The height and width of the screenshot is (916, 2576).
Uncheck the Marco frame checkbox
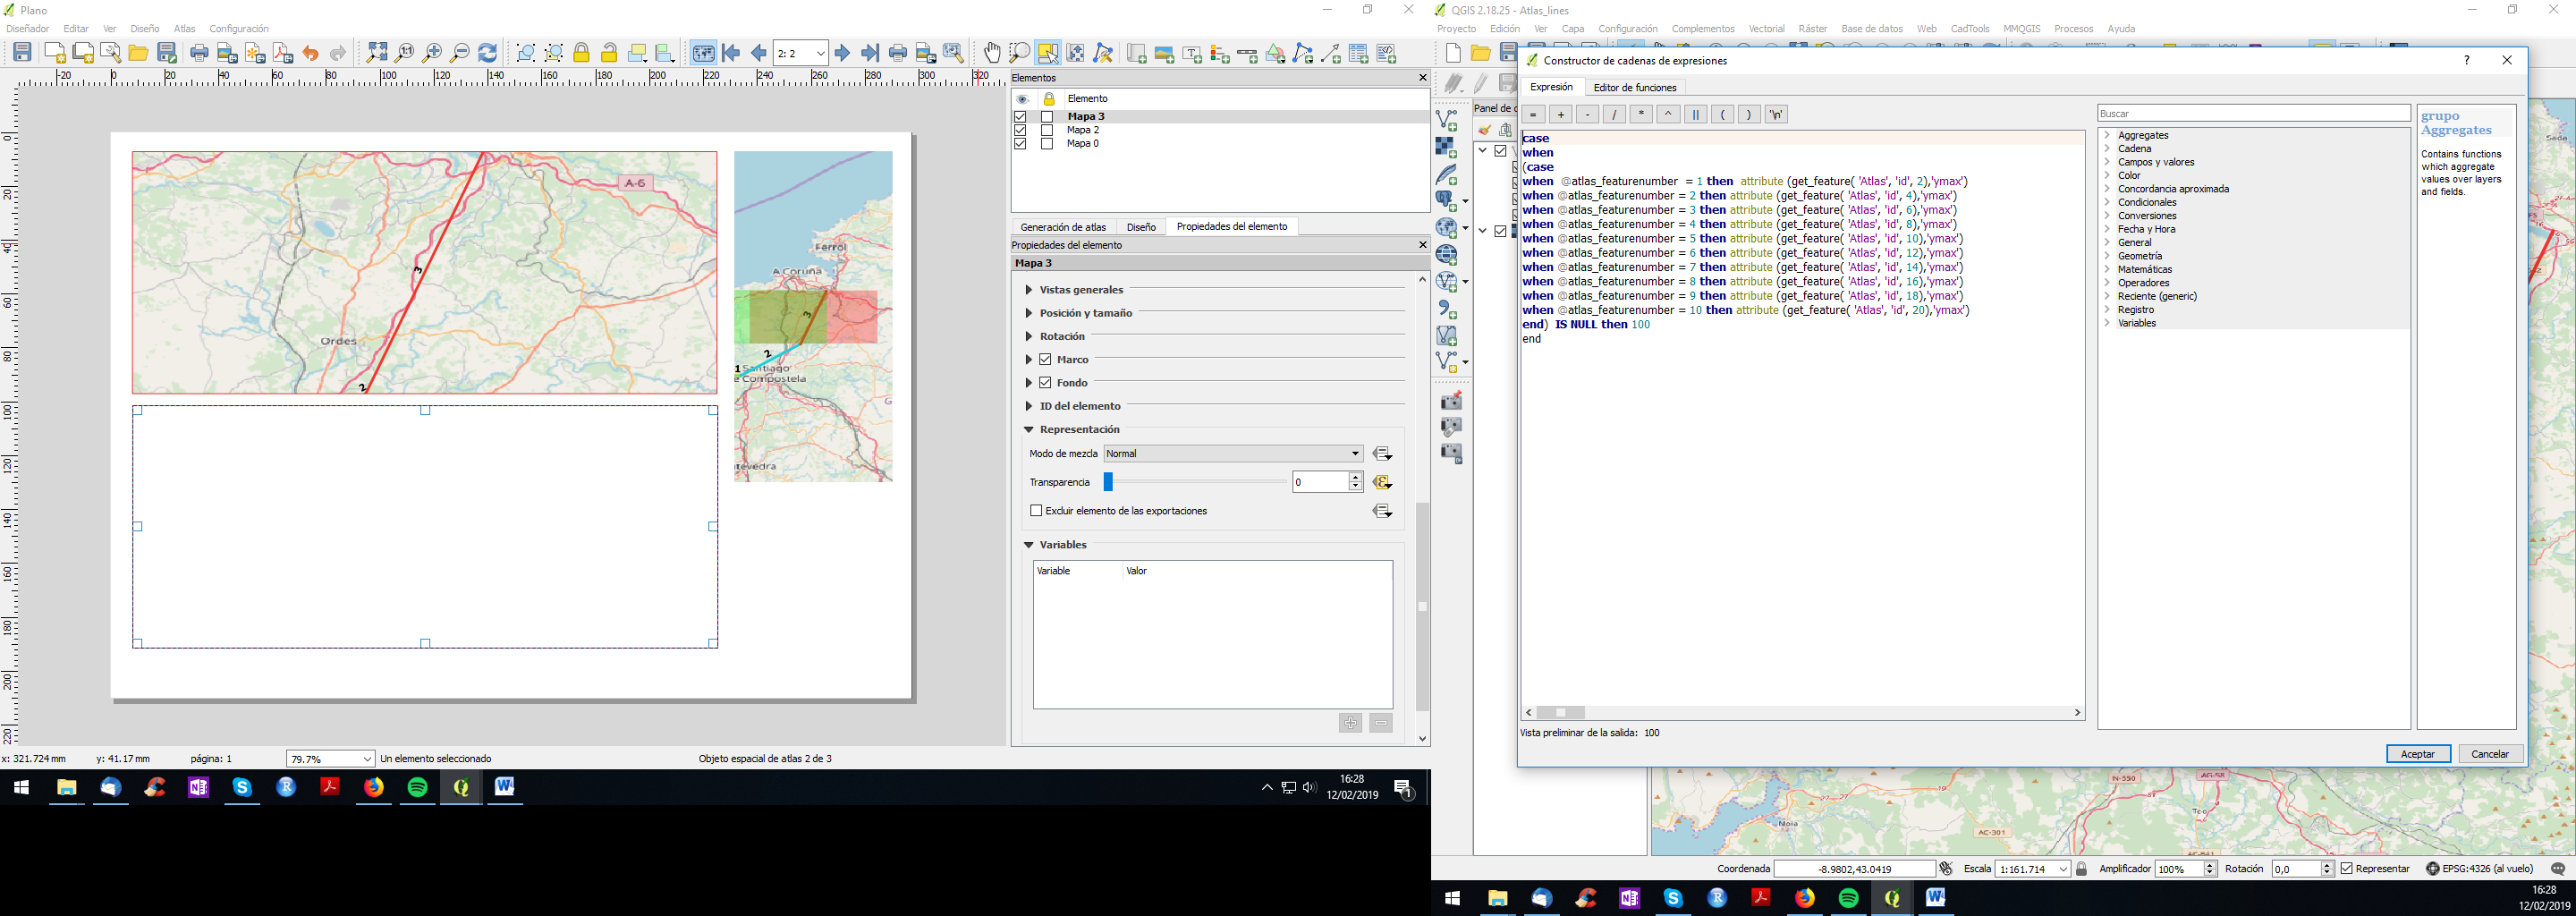click(x=1045, y=359)
